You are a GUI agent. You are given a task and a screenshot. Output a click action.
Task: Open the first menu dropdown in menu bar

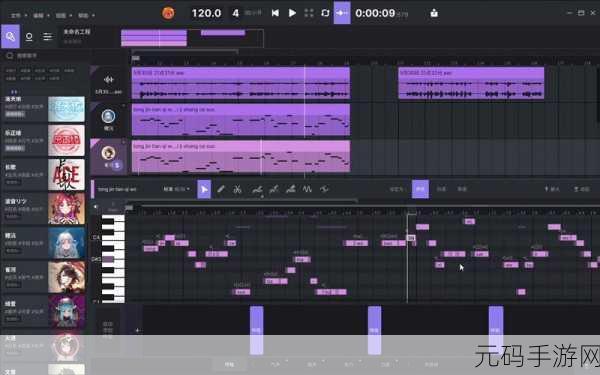point(18,16)
